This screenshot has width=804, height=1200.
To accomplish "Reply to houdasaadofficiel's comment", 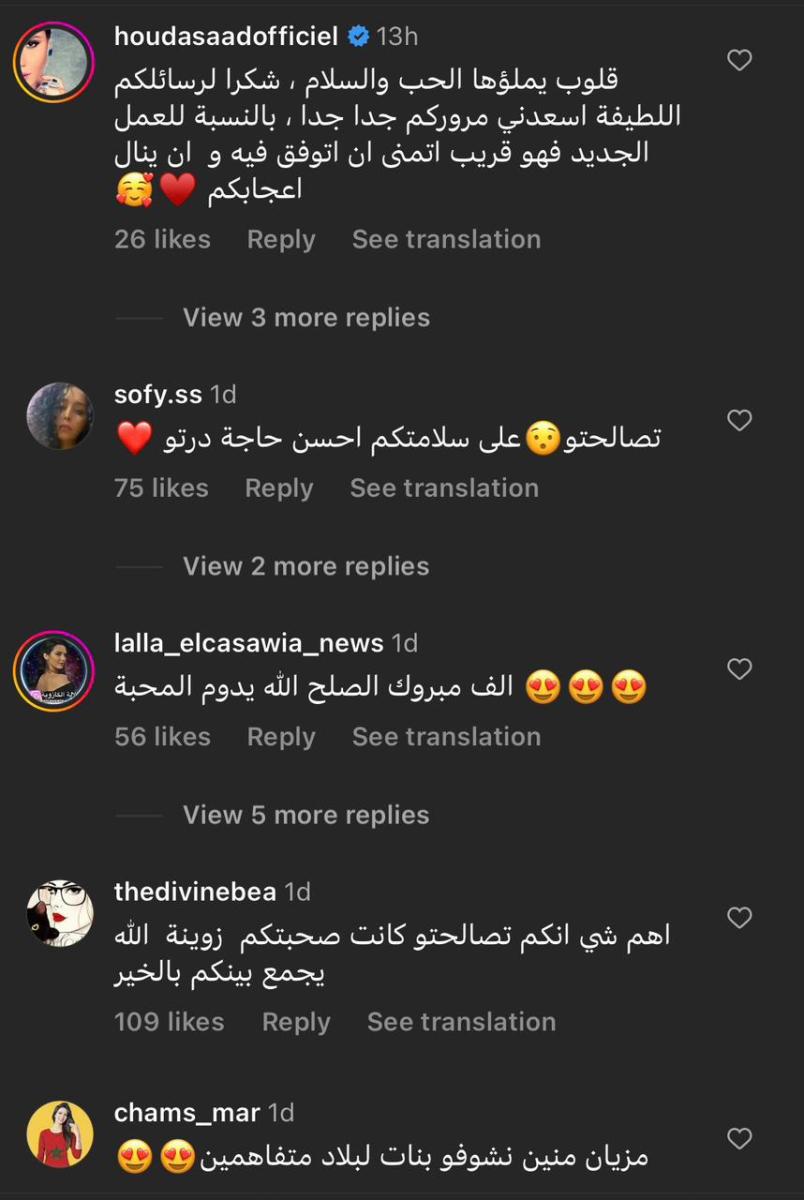I will pos(281,240).
